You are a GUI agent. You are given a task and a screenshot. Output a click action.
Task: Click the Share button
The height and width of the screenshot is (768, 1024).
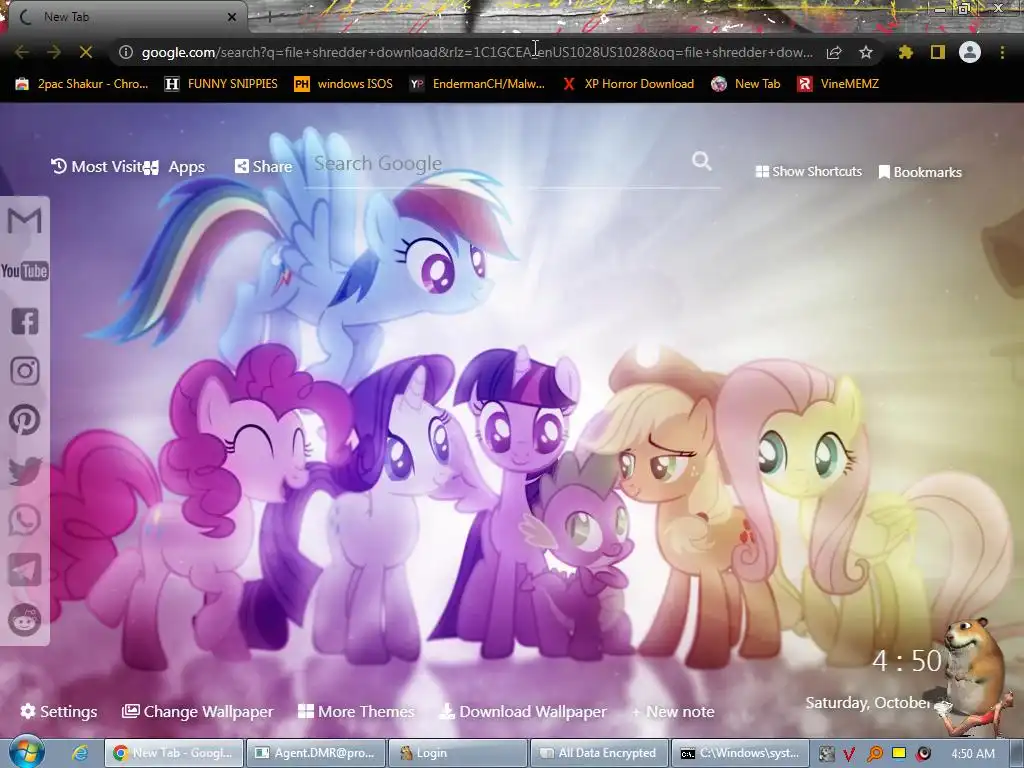tap(264, 167)
